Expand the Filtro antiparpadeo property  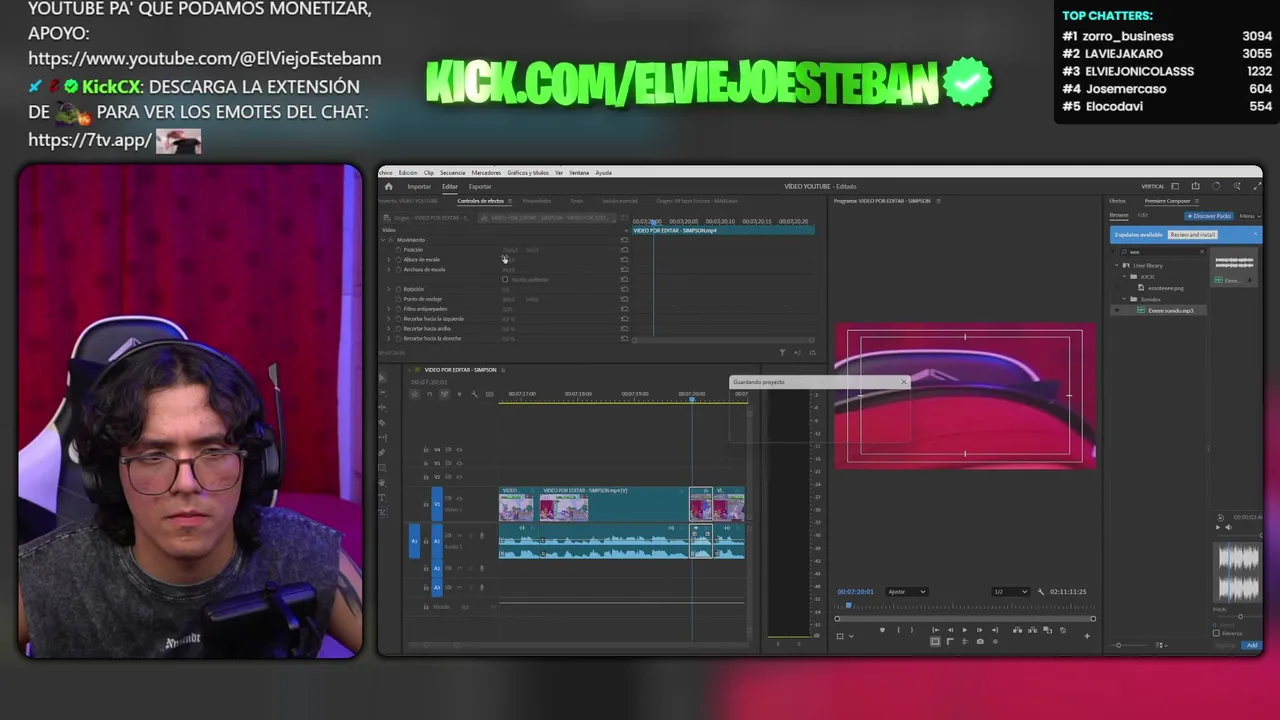[388, 309]
